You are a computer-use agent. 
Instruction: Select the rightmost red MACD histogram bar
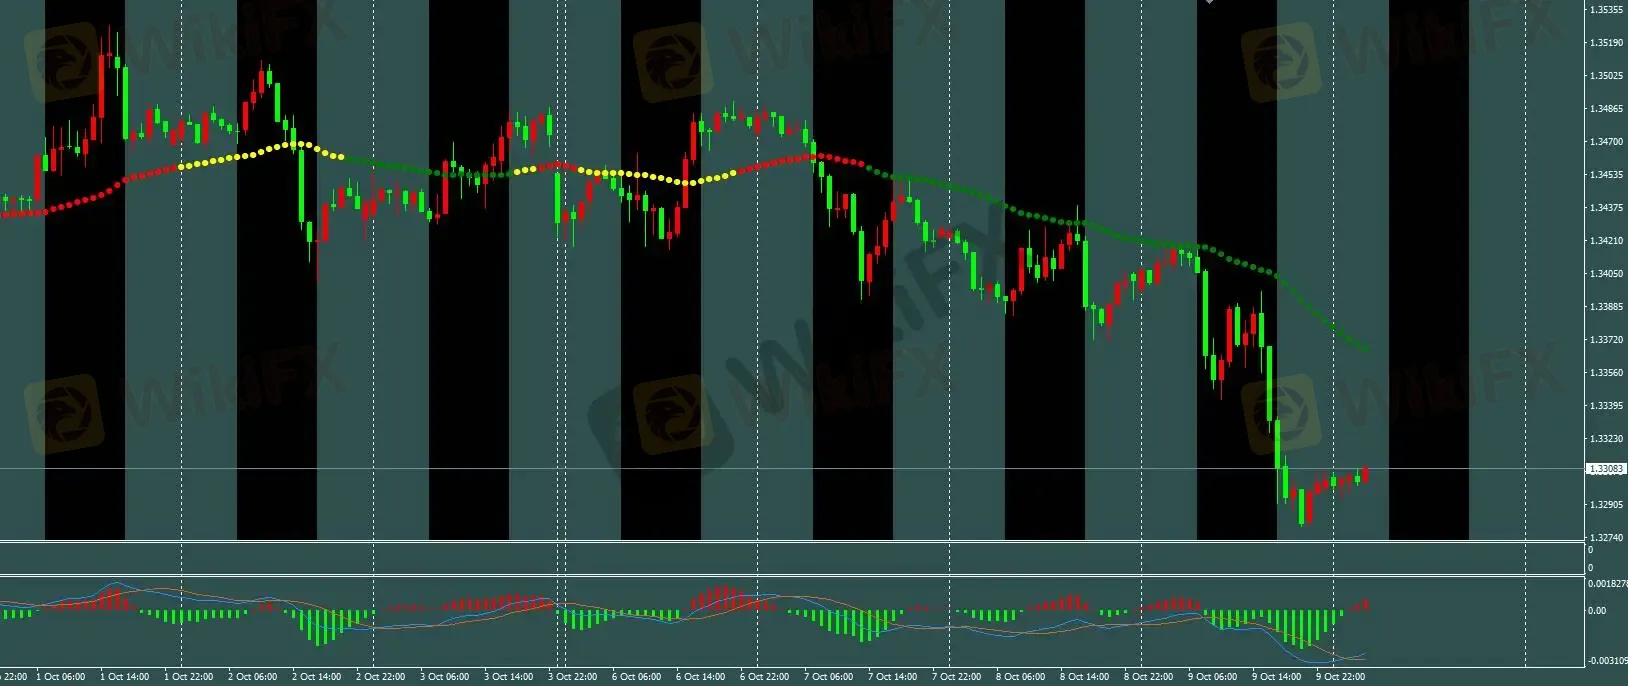pos(1366,605)
